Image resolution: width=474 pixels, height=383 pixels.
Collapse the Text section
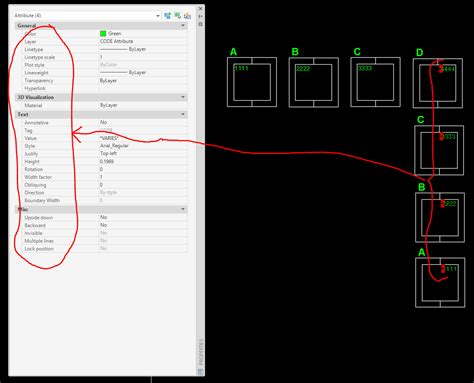pyautogui.click(x=183, y=114)
